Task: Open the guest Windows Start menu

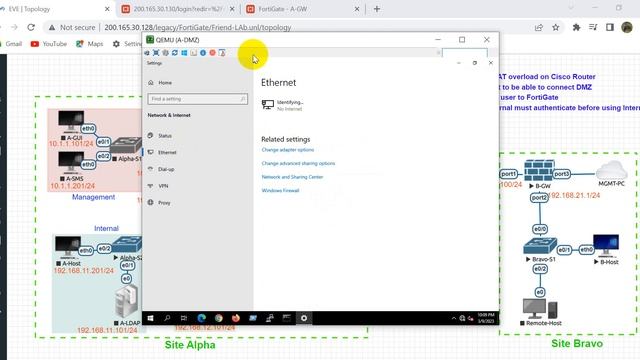Action: point(150,318)
